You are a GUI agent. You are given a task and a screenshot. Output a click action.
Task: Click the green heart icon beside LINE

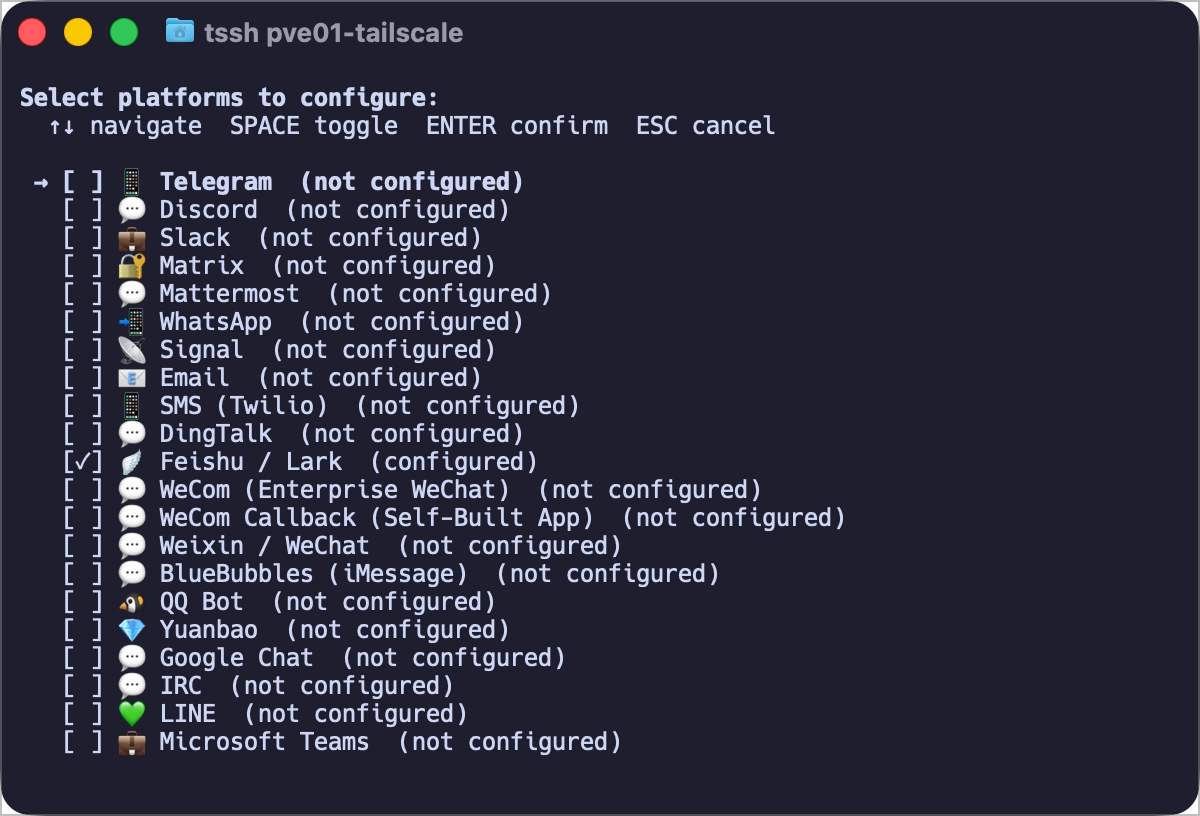click(132, 714)
